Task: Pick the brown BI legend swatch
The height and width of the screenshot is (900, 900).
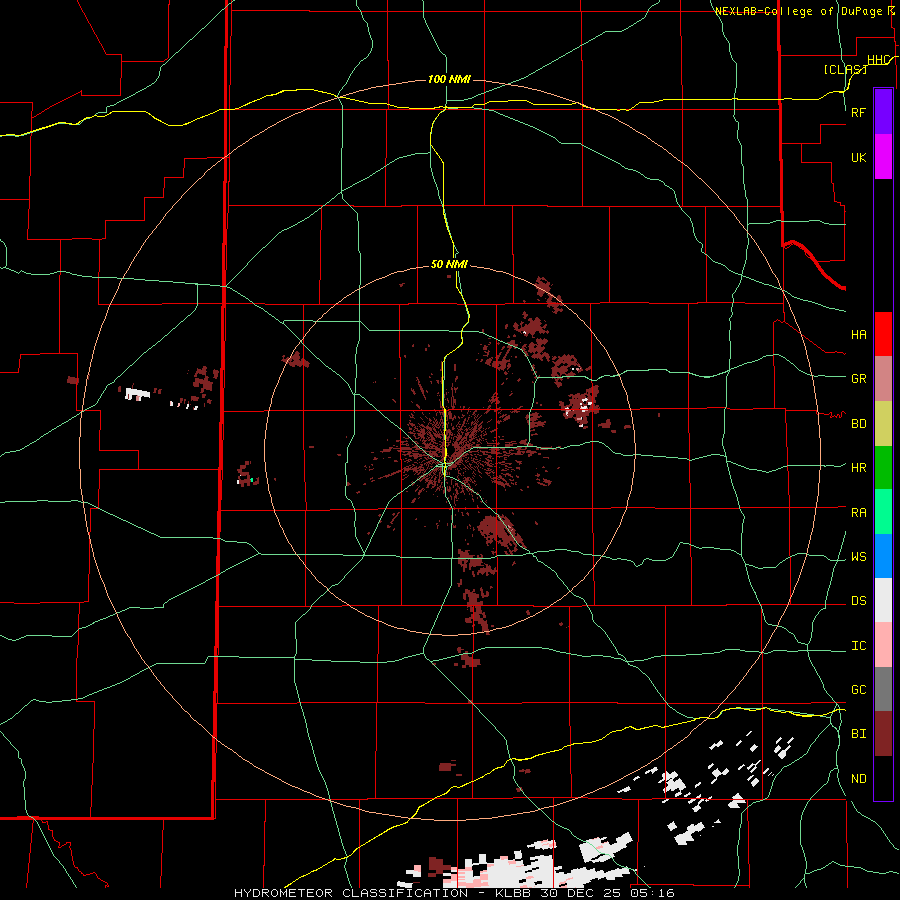Action: coord(883,734)
